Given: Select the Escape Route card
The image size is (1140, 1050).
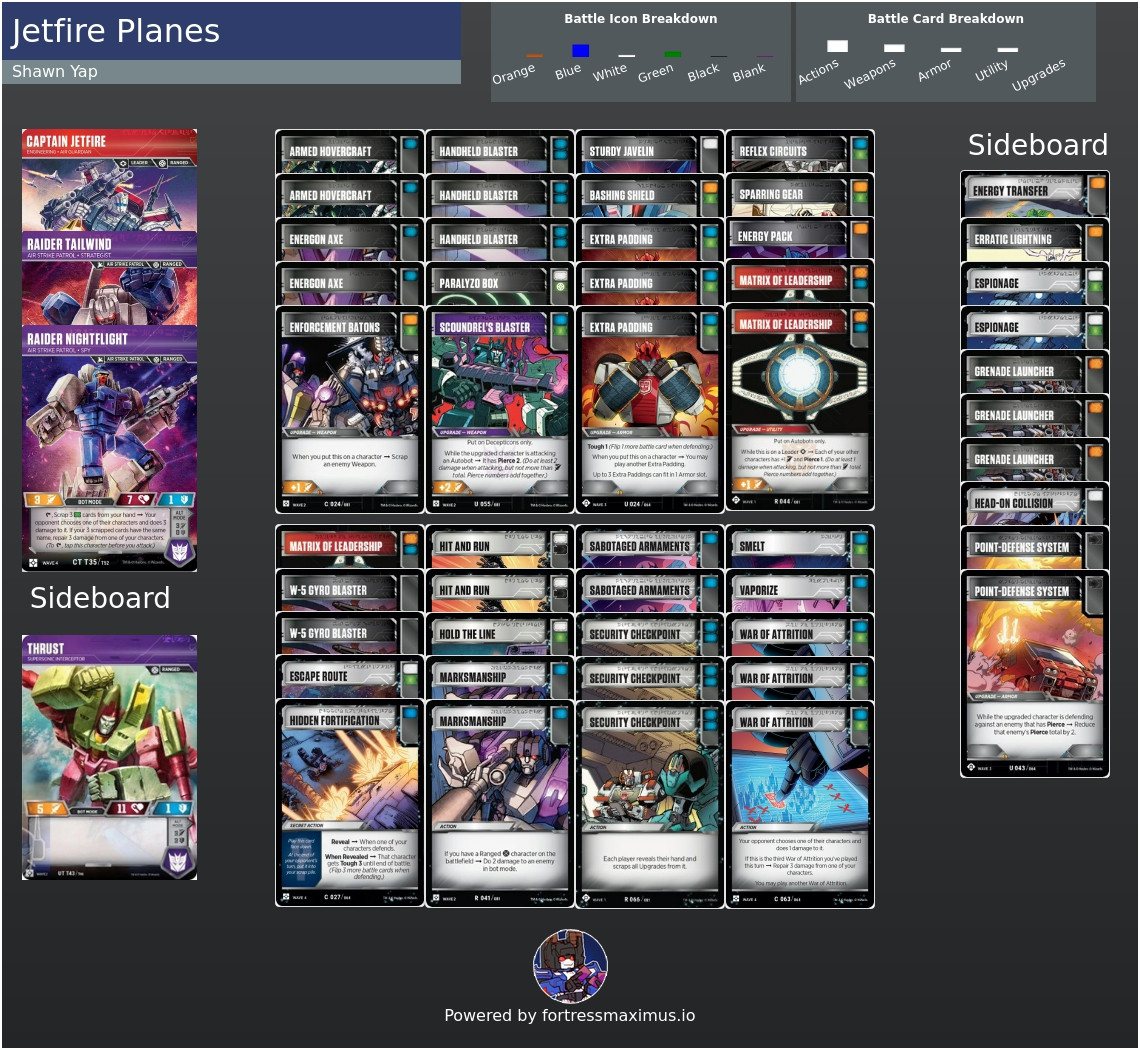Looking at the screenshot, I should pos(350,677).
